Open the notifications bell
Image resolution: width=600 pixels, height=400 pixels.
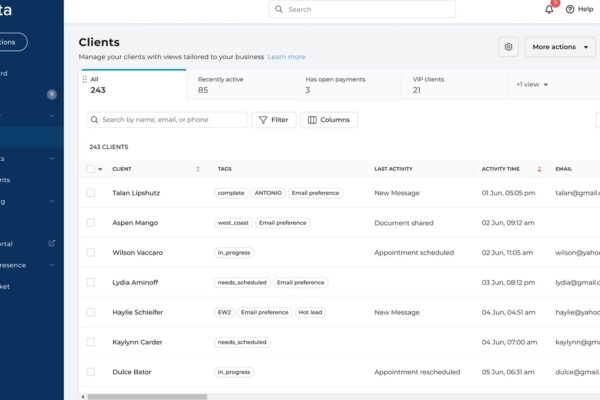point(549,9)
